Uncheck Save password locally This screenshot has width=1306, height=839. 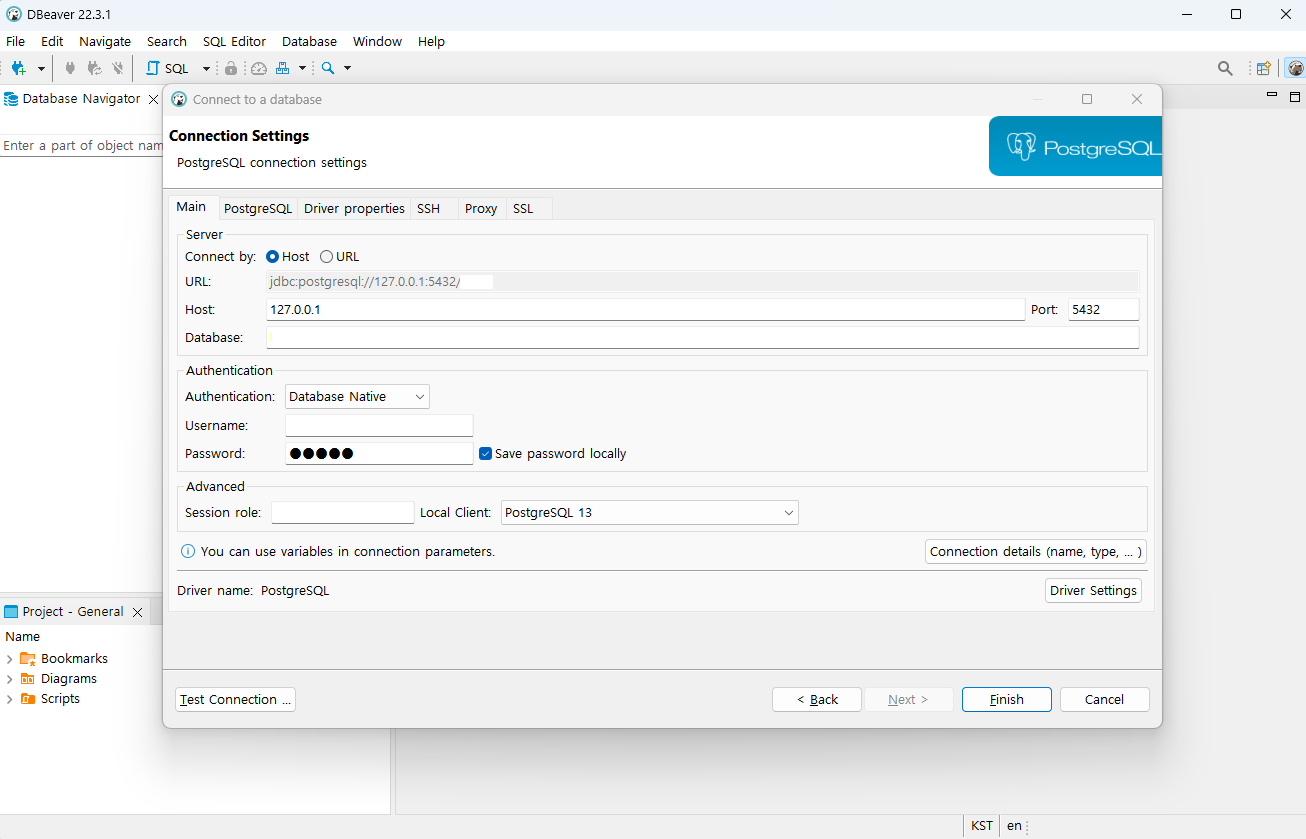click(486, 453)
